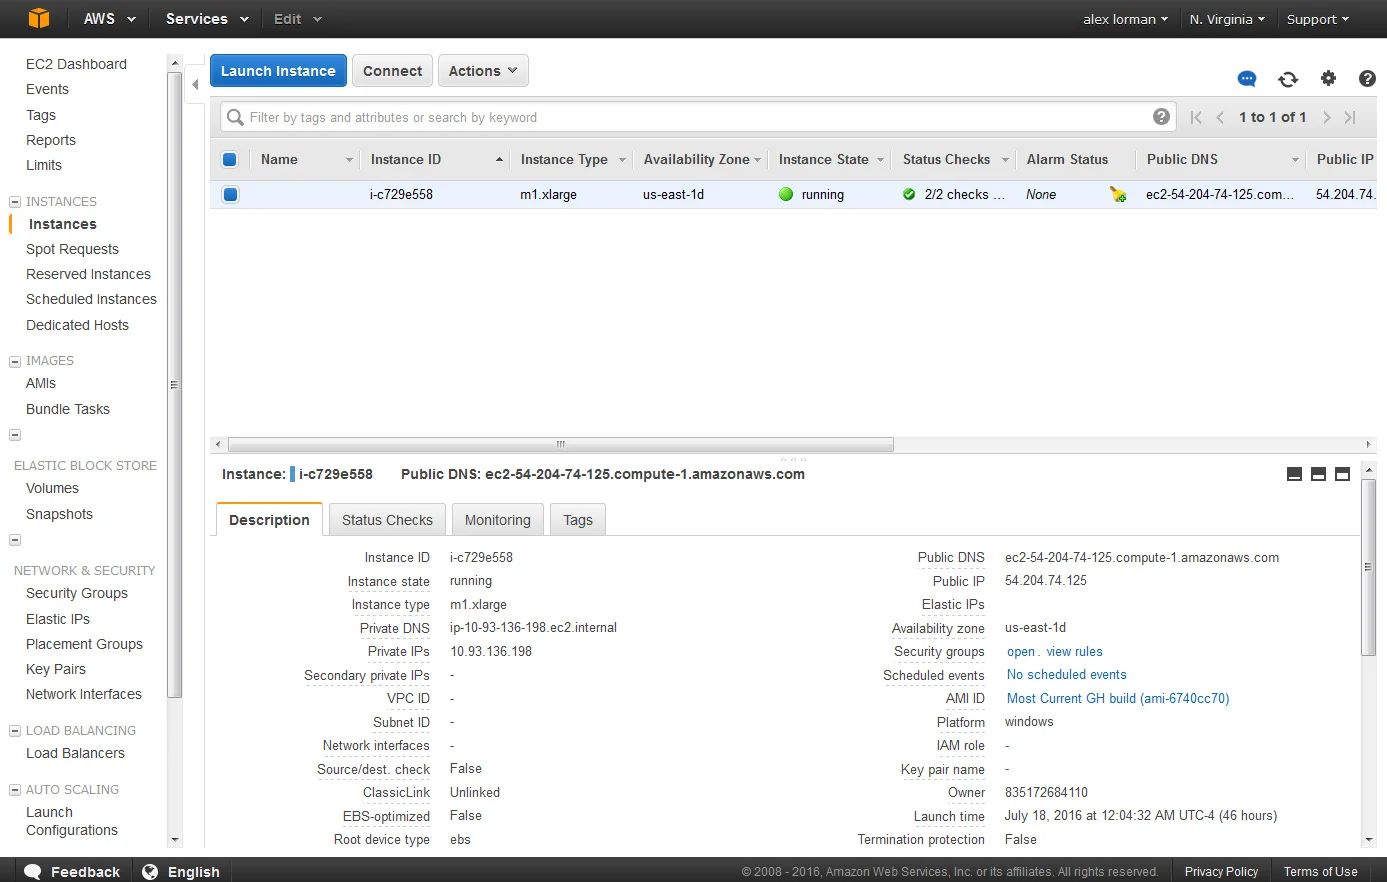
Task: Go to next page of results
Action: [1327, 117]
